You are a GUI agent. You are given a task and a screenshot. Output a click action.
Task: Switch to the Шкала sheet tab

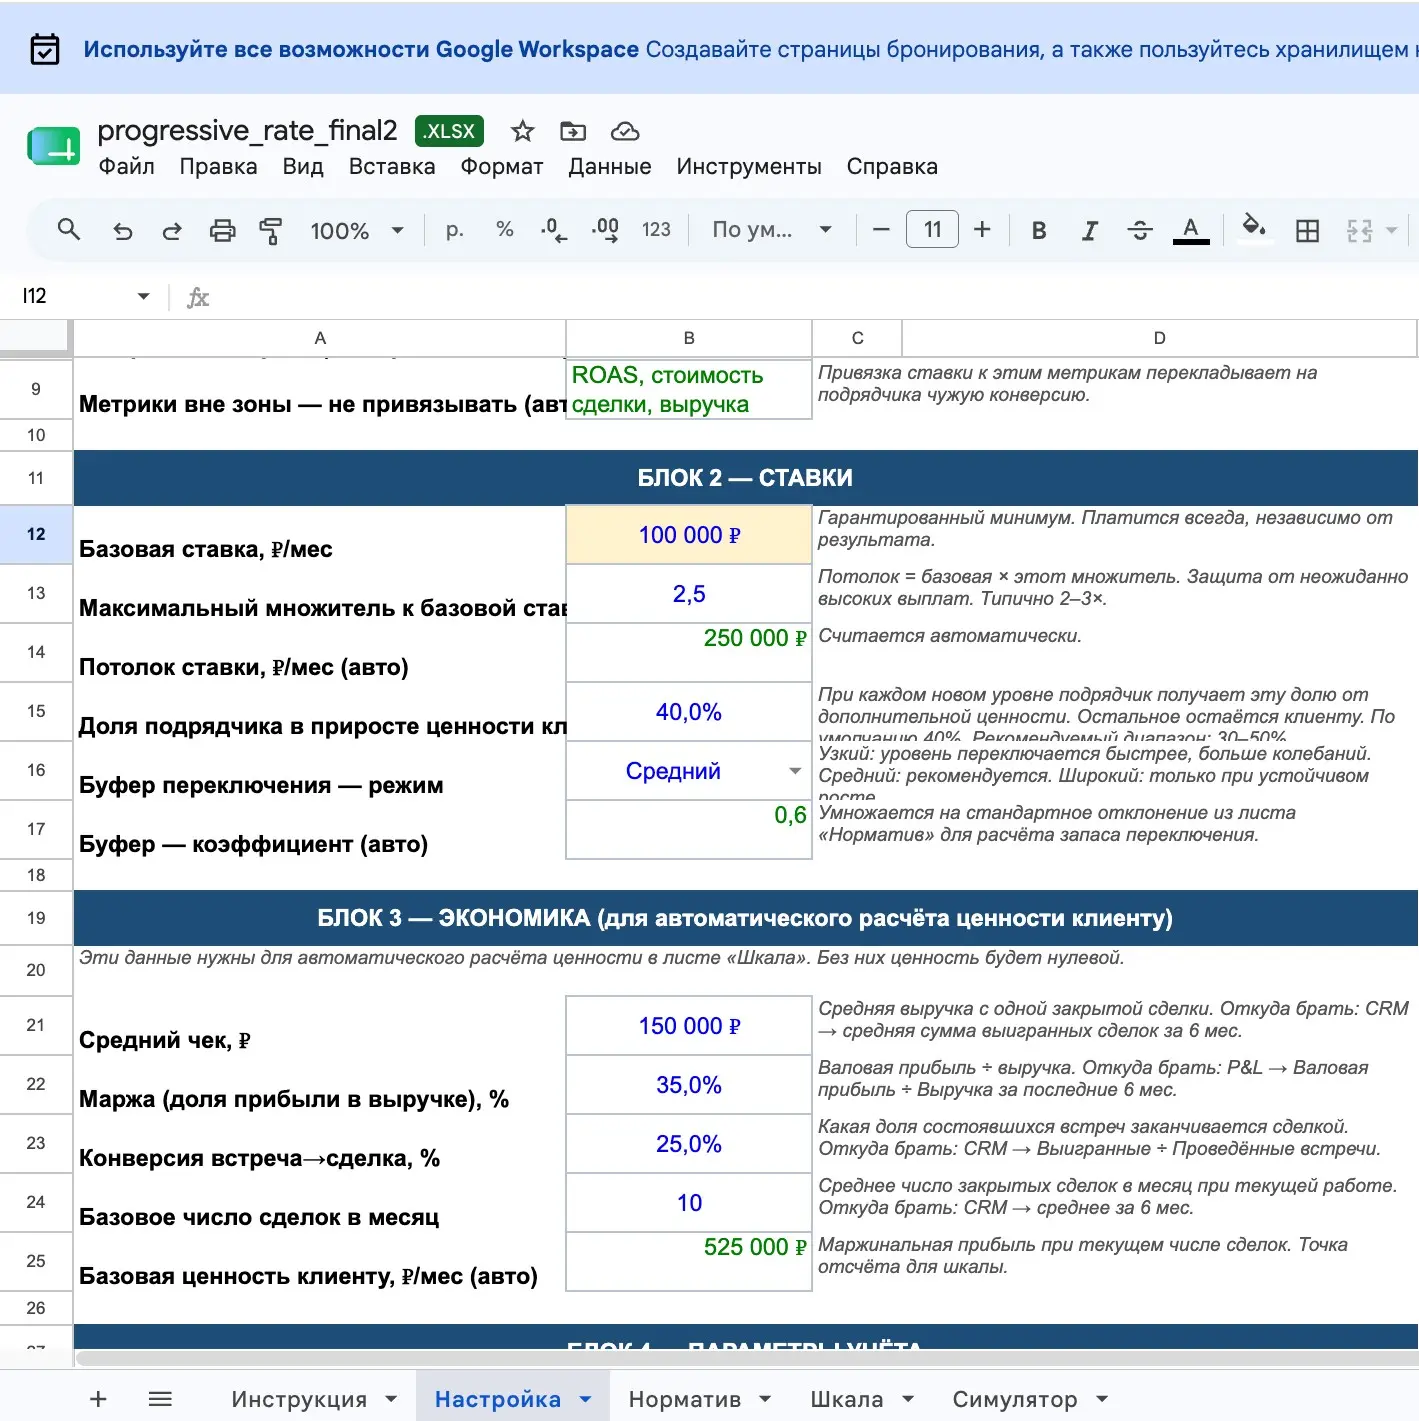[x=847, y=1399]
